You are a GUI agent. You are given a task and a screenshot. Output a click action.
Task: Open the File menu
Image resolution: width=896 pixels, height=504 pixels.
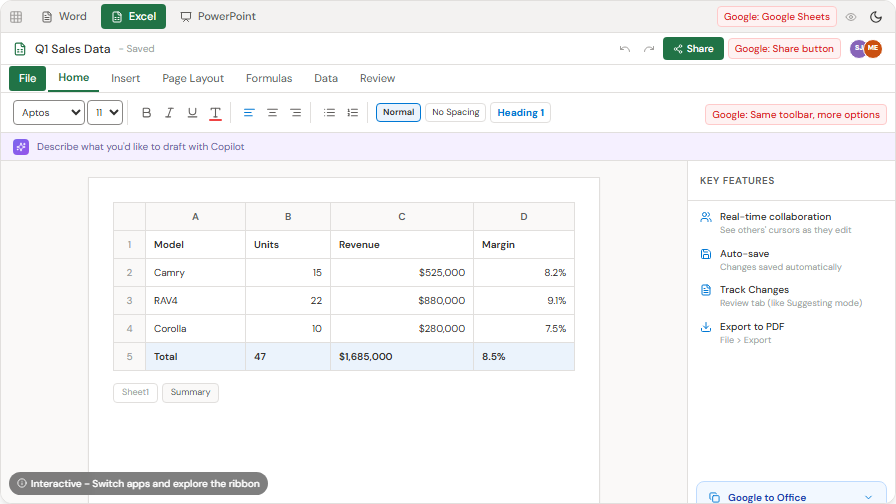27,78
